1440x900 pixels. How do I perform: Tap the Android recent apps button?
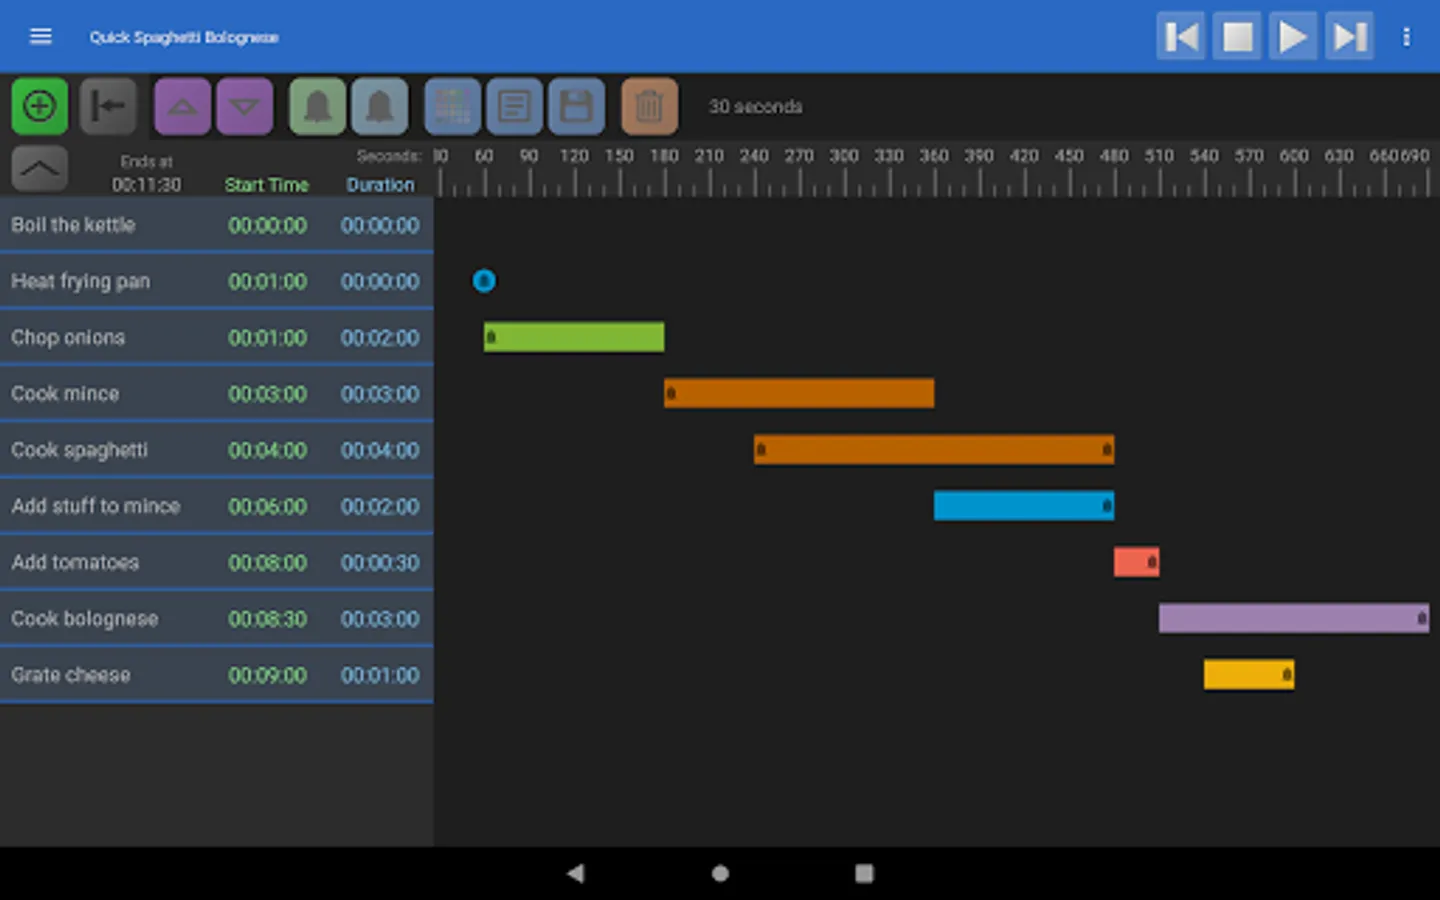[864, 873]
